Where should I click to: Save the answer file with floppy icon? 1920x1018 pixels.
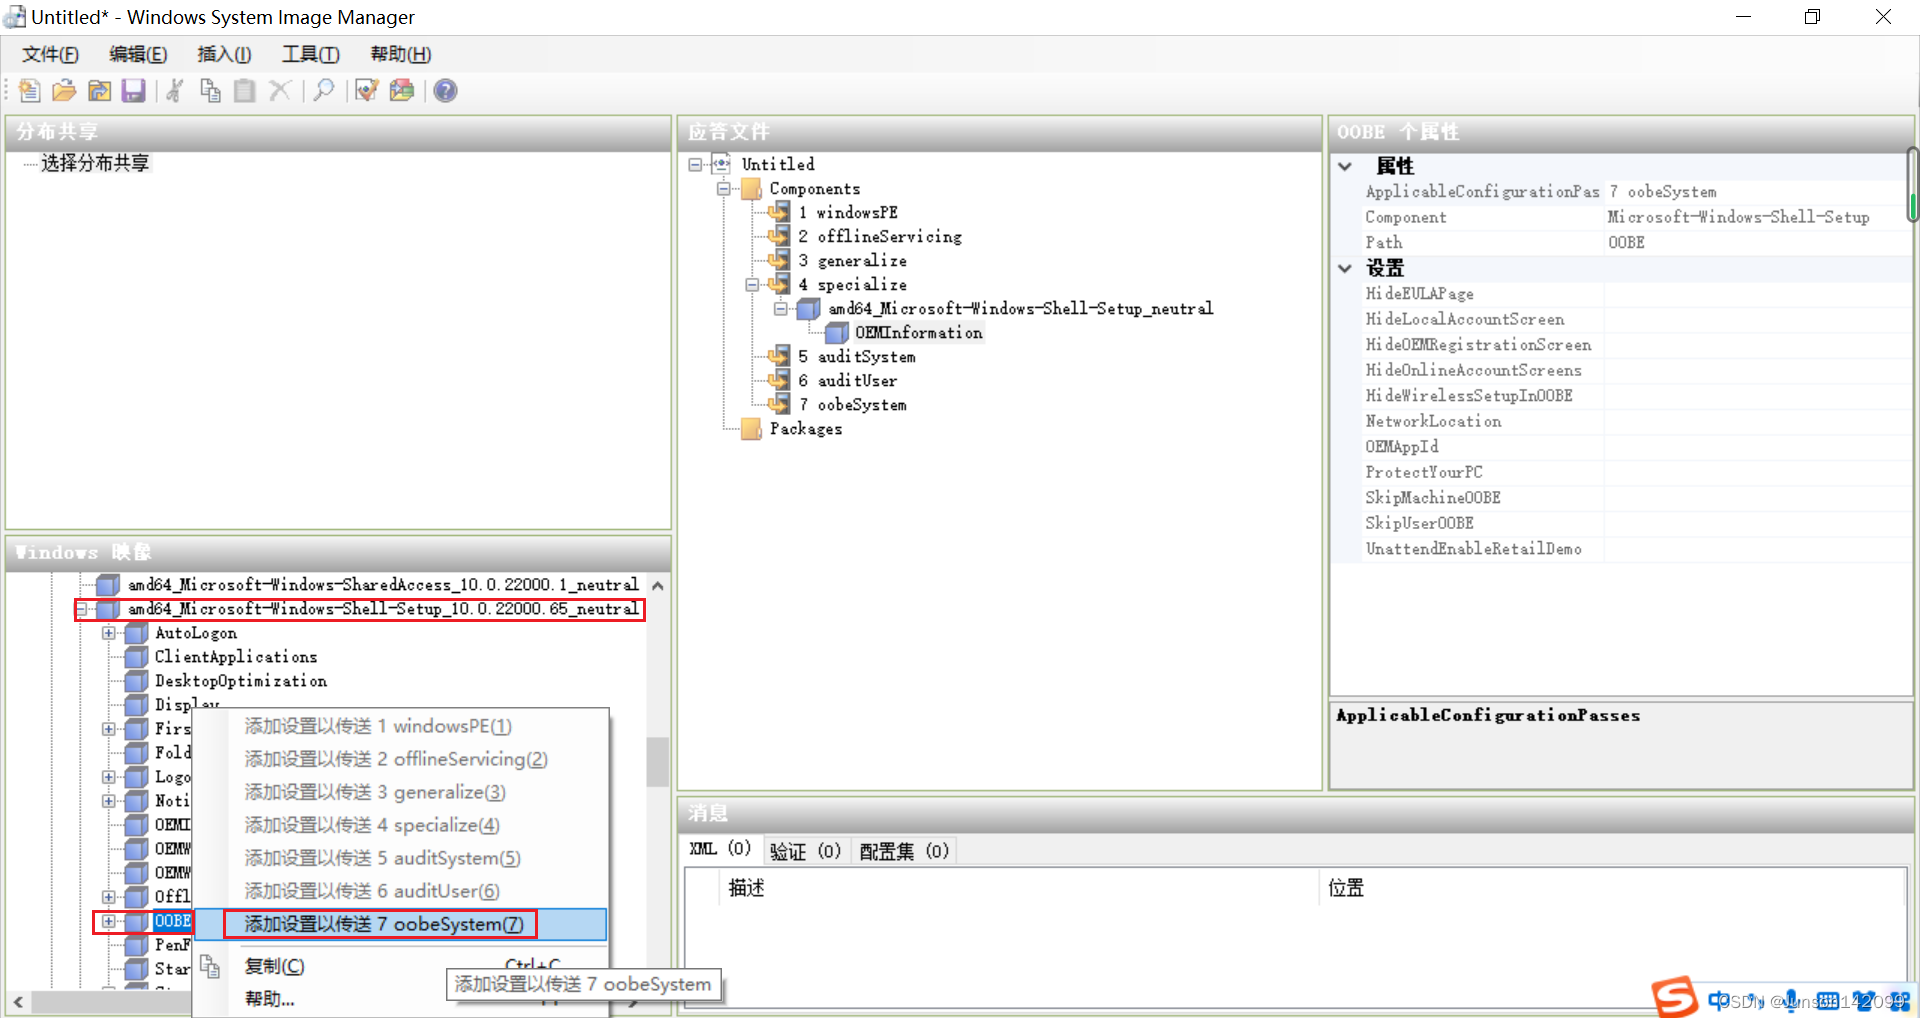pyautogui.click(x=133, y=91)
